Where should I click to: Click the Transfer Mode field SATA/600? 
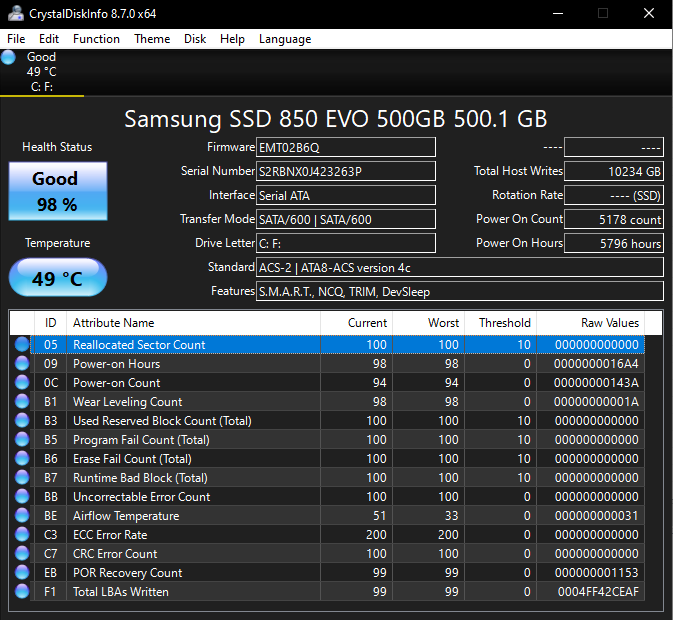(346, 219)
